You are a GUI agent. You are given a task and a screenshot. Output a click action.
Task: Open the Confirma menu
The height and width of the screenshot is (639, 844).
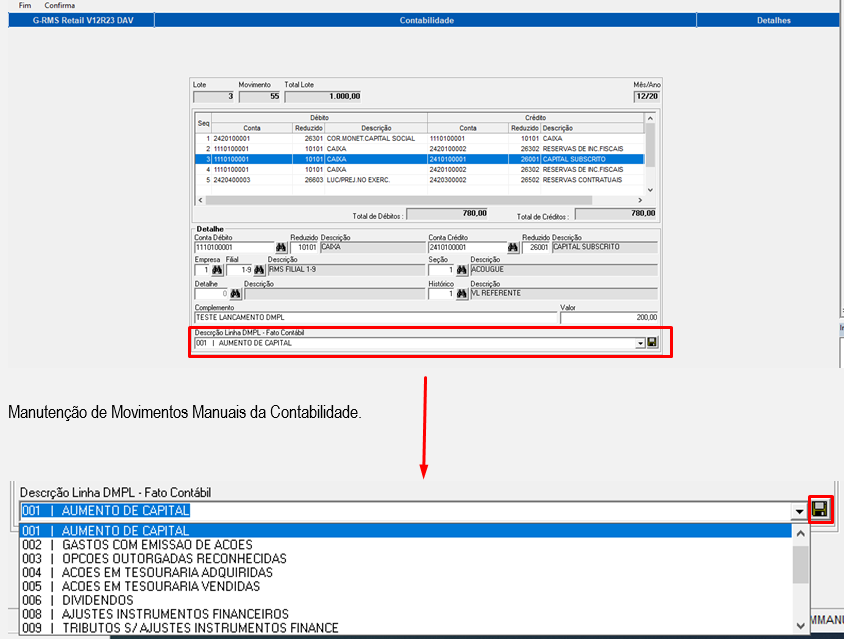click(x=58, y=4)
